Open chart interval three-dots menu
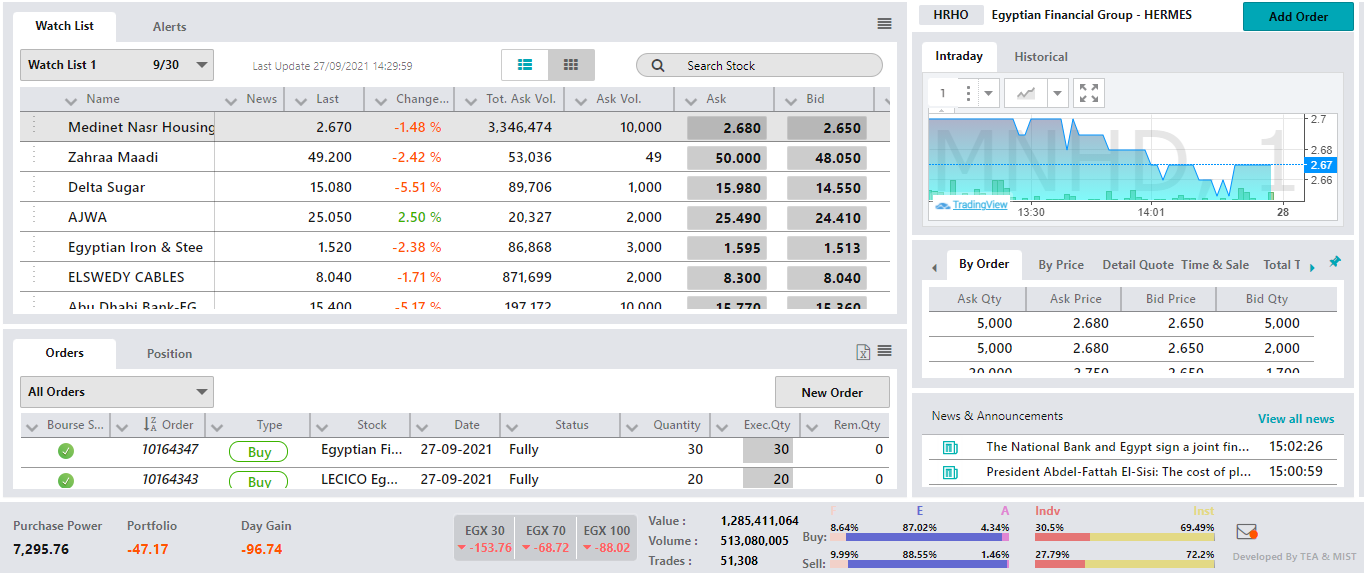 pyautogui.click(x=968, y=93)
